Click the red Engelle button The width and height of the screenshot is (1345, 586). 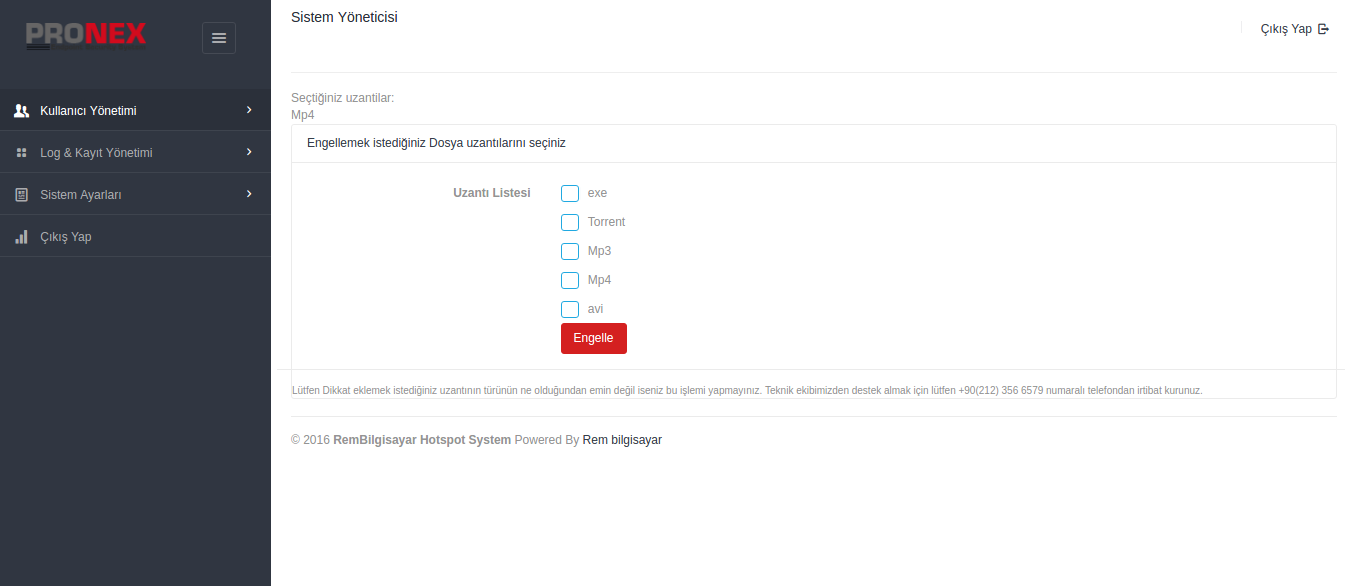pos(594,338)
